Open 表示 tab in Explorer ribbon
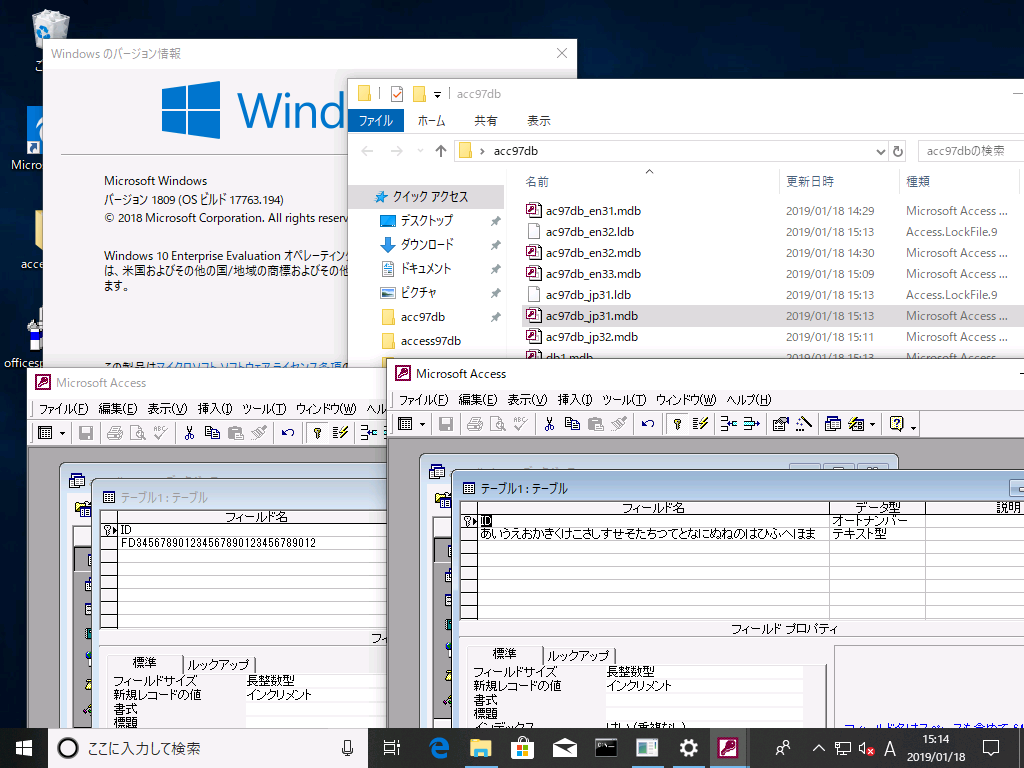This screenshot has height=768, width=1024. click(539, 121)
